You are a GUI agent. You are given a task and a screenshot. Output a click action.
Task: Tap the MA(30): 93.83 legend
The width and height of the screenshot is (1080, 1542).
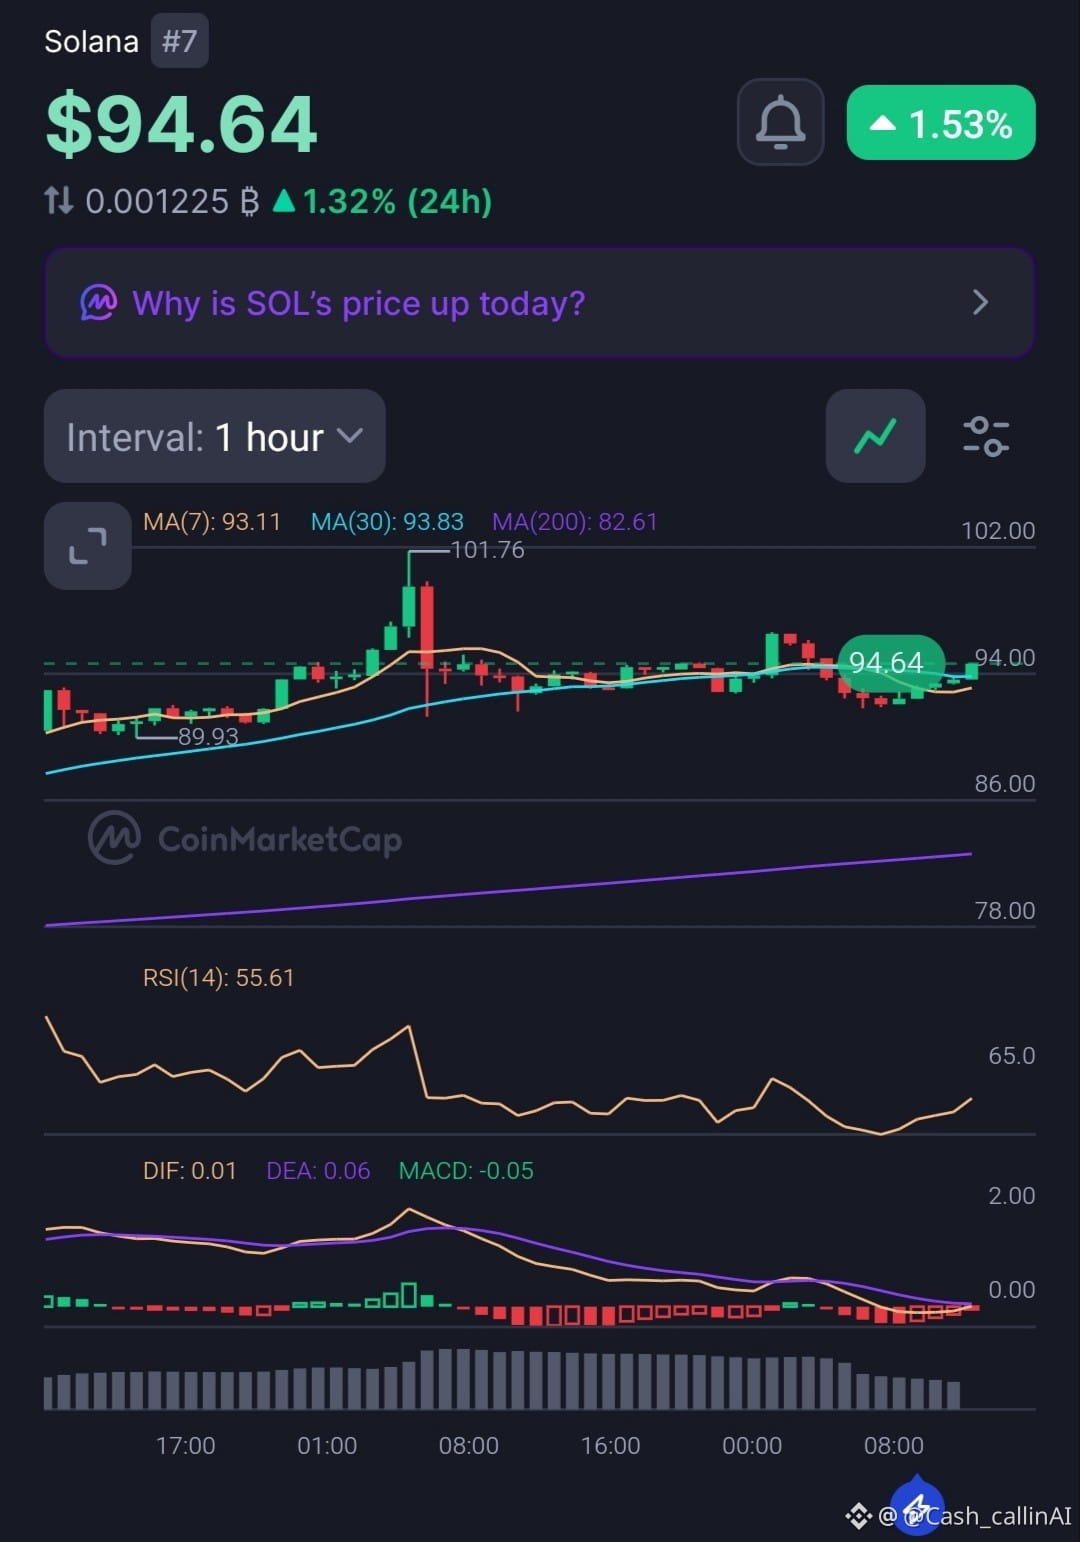click(387, 522)
